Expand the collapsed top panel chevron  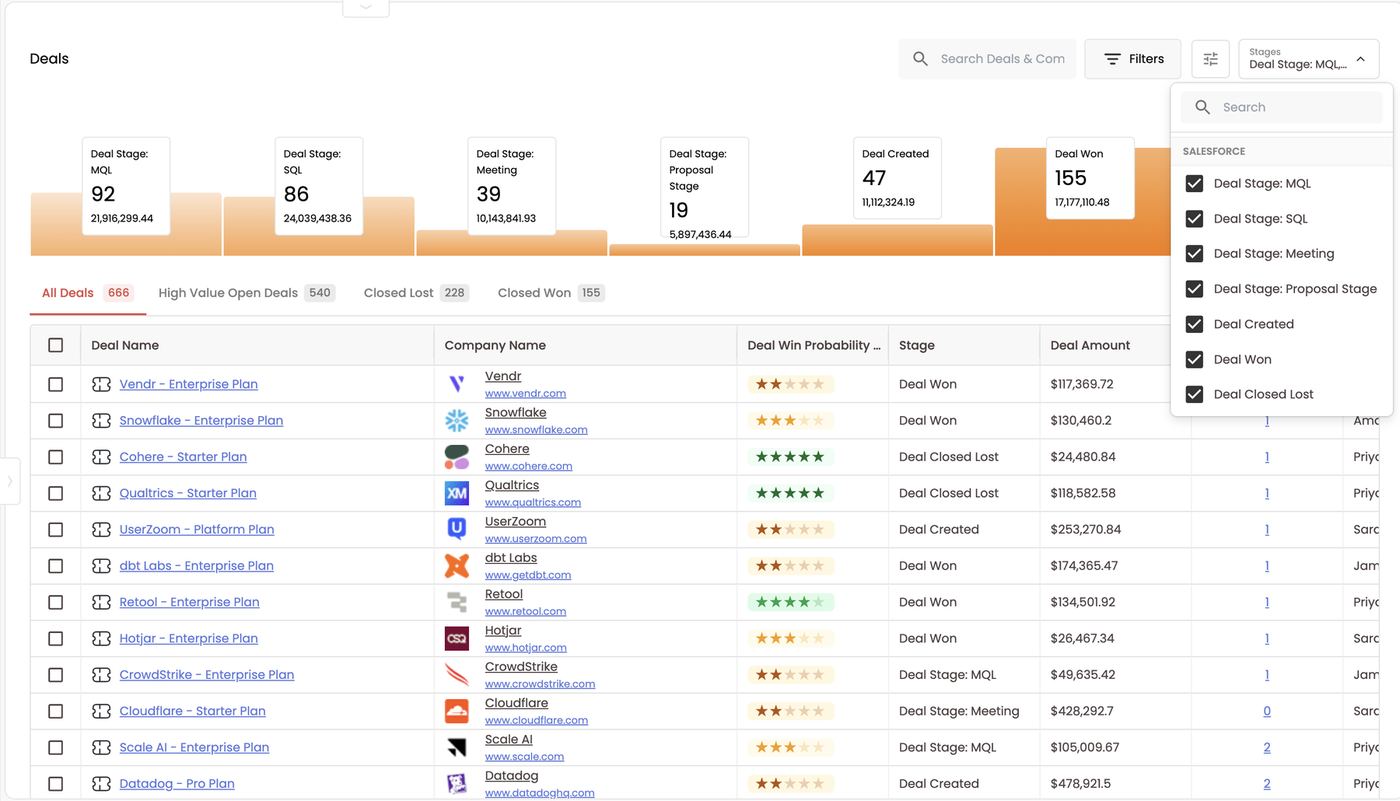366,7
